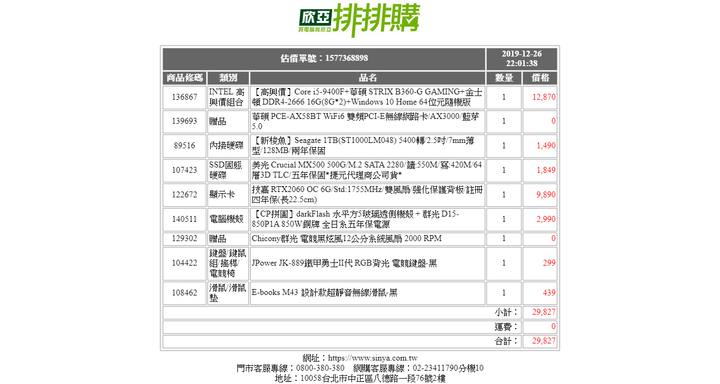Click the price 1,849
This screenshot has height=384, width=720.
[x=546, y=170]
